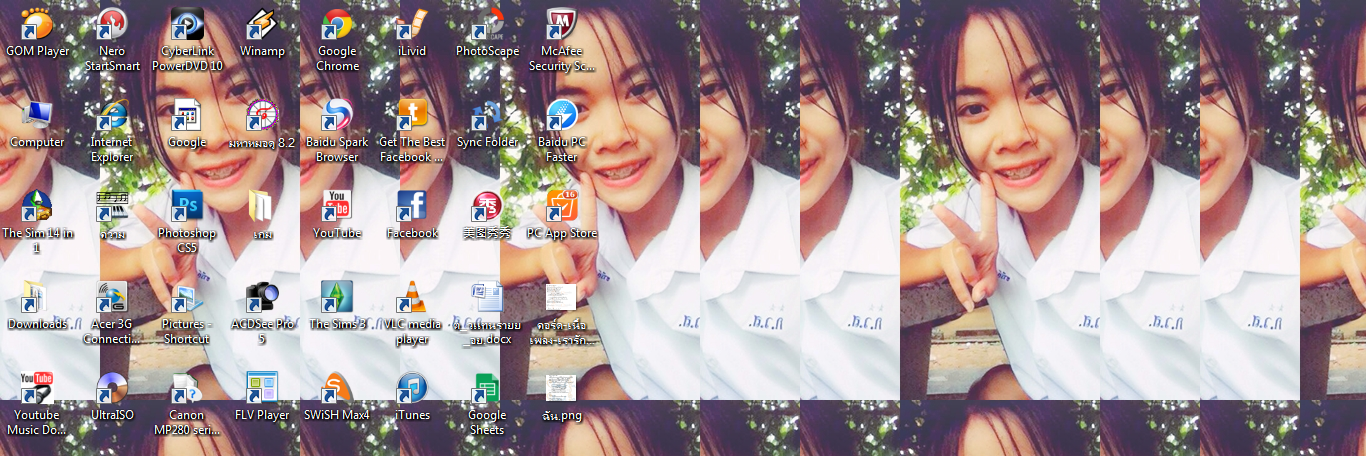The width and height of the screenshot is (1366, 456).
Task: Select the Facebook desktop shortcut
Action: point(412,206)
